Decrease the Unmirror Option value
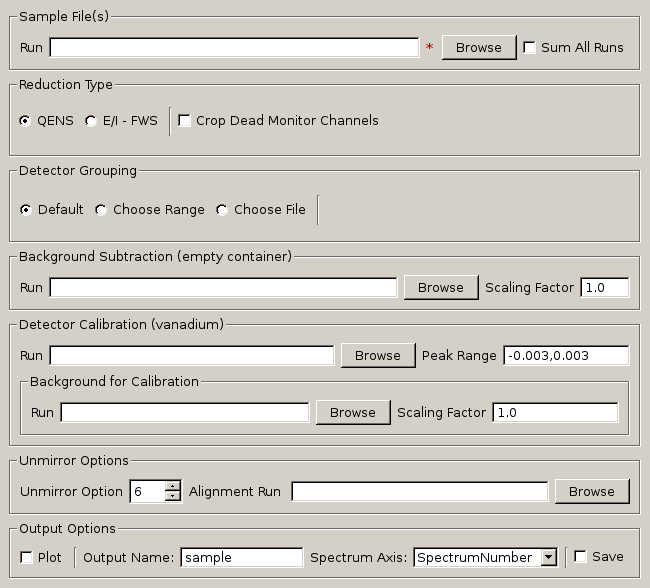This screenshot has width=650, height=588. click(x=173, y=496)
